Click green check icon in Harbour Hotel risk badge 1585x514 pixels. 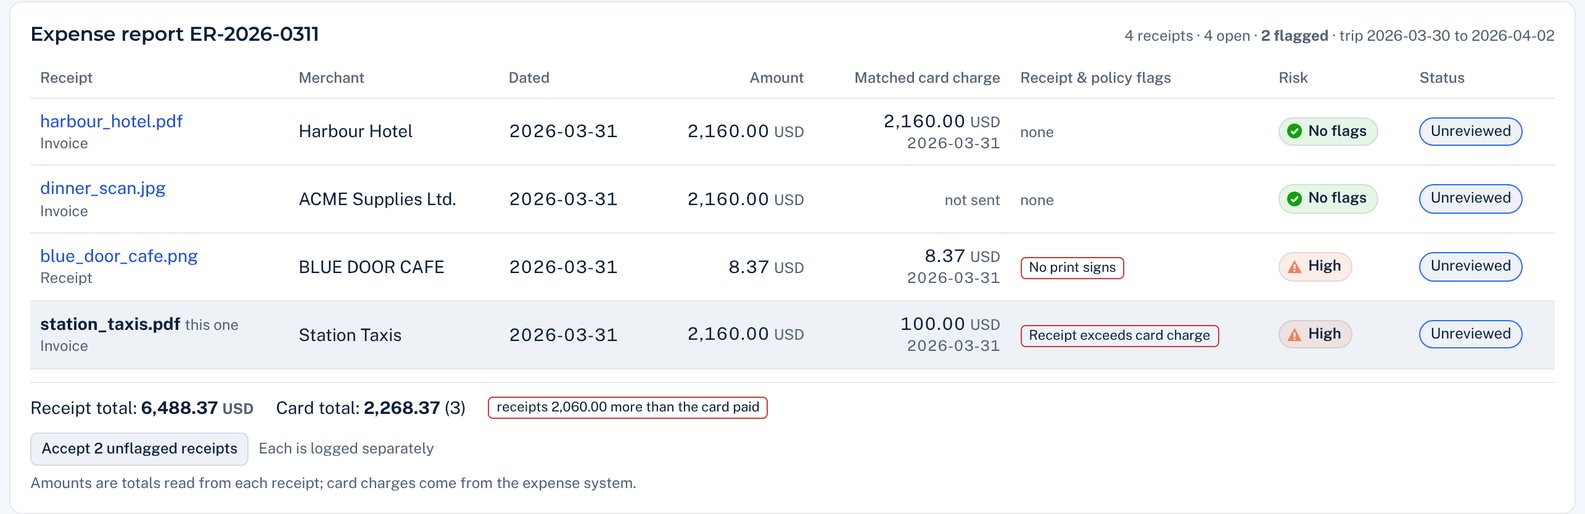(x=1294, y=131)
